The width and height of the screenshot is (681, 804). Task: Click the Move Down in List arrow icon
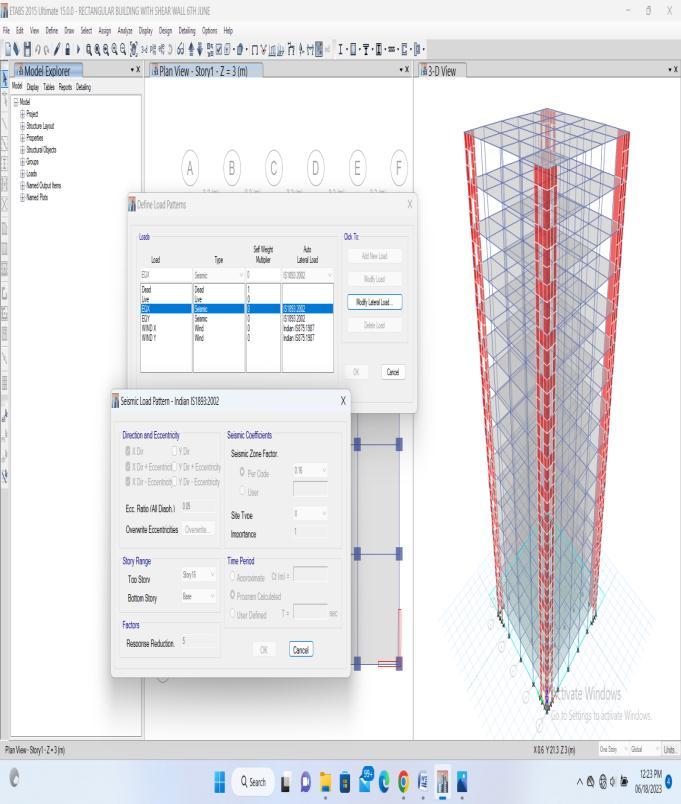200,49
